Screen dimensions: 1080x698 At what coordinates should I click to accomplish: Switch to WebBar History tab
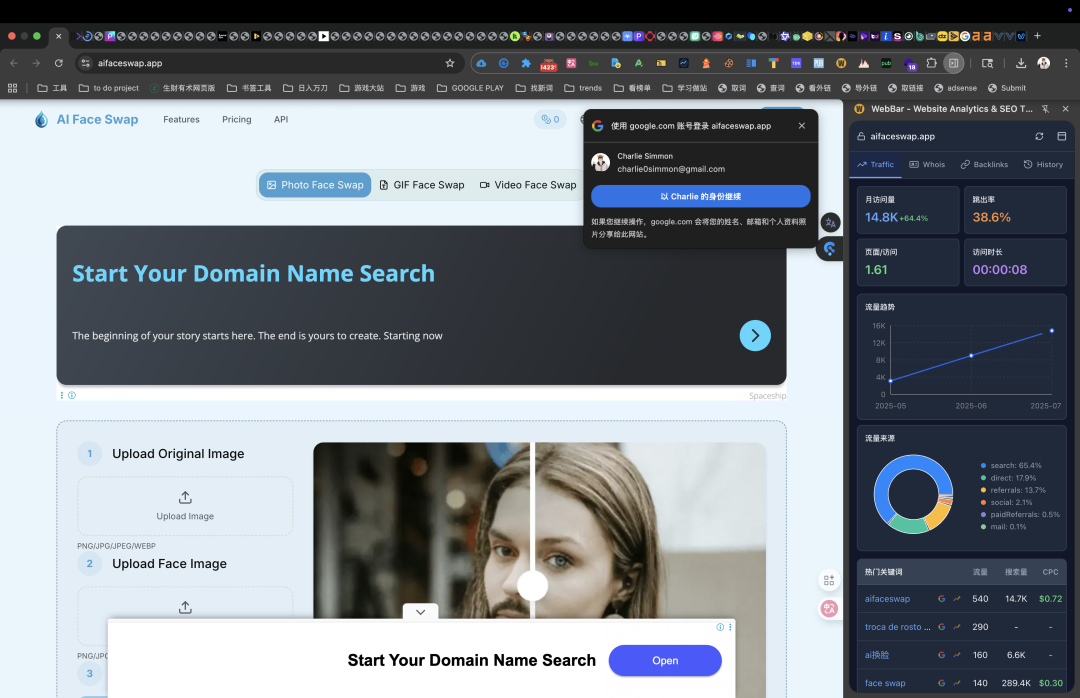1043,165
